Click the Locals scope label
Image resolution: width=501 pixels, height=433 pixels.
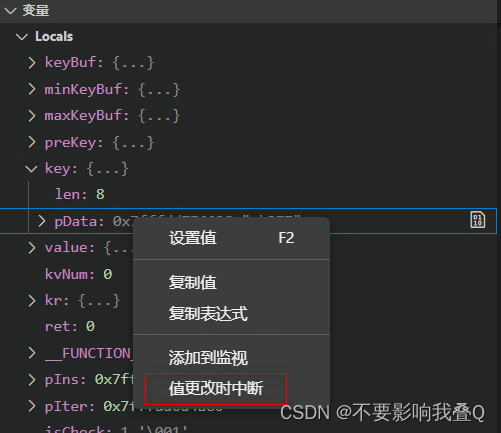(54, 37)
